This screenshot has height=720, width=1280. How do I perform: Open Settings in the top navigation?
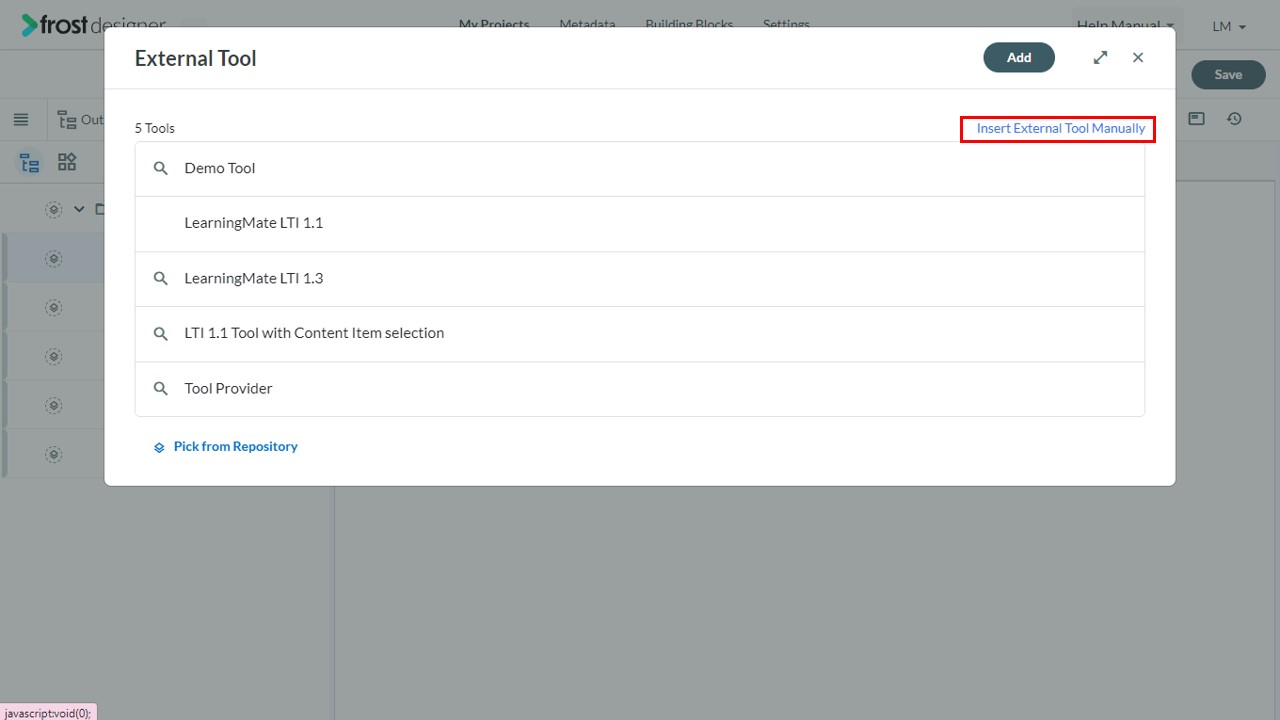pyautogui.click(x=786, y=24)
